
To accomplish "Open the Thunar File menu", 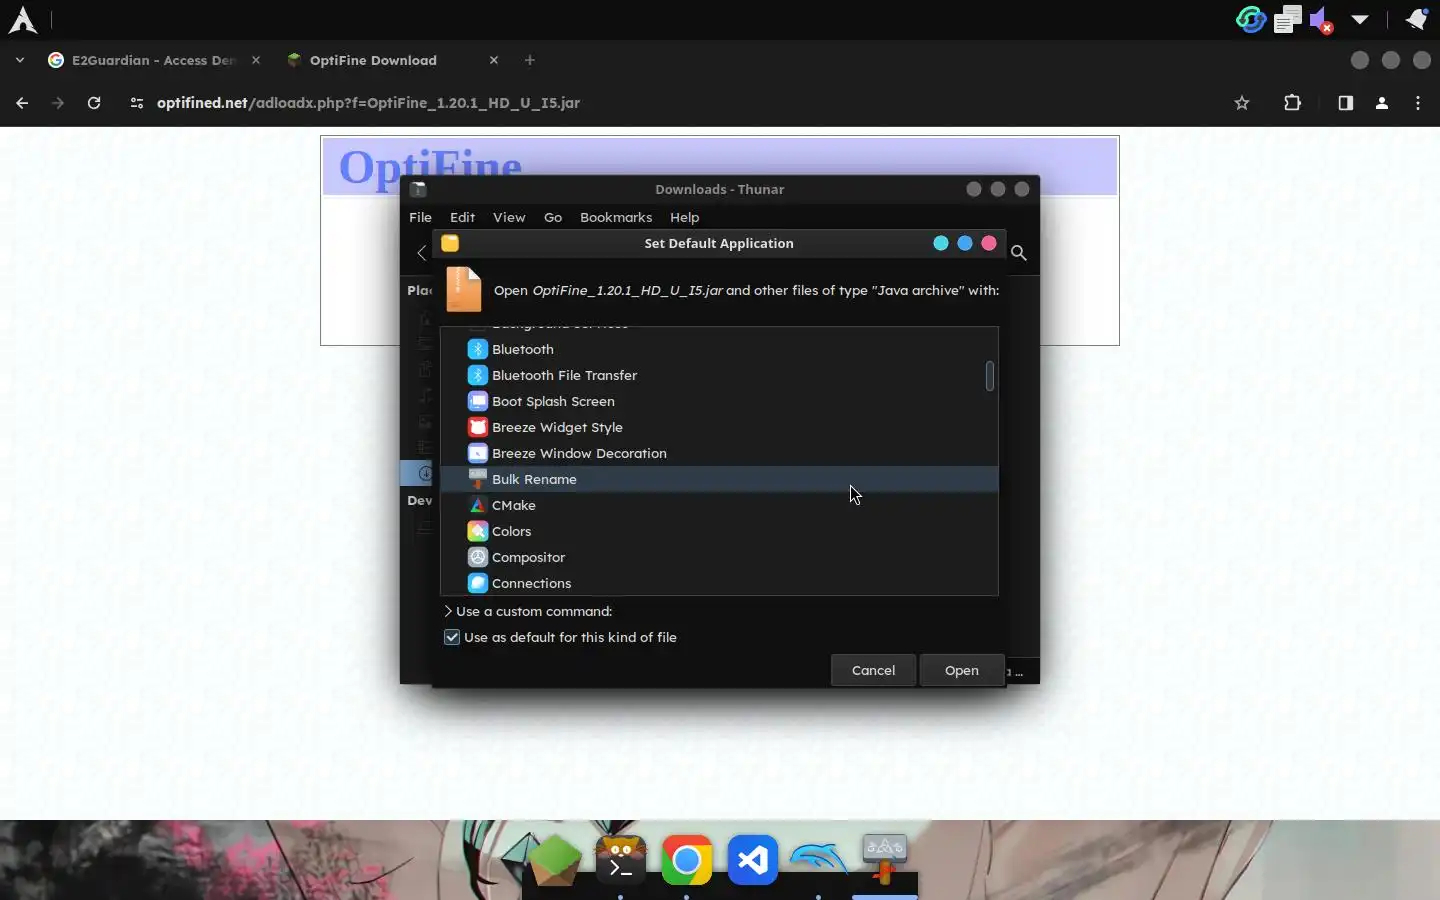I will coord(420,217).
